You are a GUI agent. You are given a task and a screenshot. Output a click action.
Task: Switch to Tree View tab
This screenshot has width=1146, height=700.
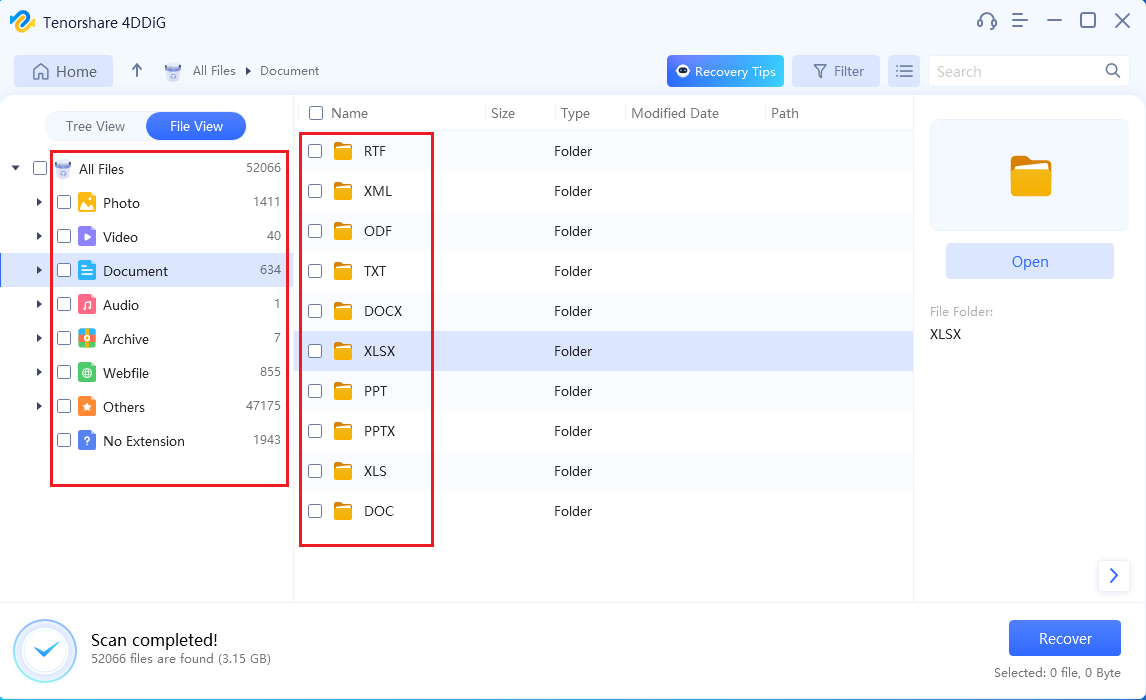[x=96, y=126]
